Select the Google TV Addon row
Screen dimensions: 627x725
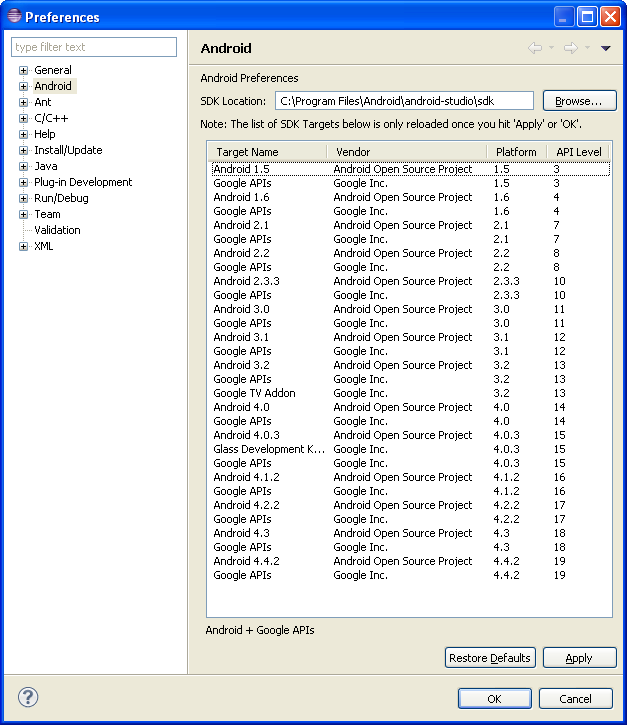(411, 393)
